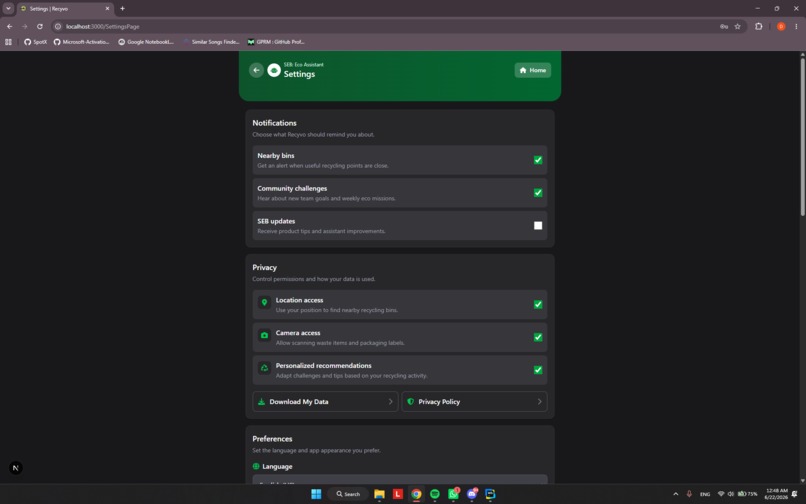Open the Windows Start menu
Viewport: 806px width, 504px height.
(x=316, y=494)
